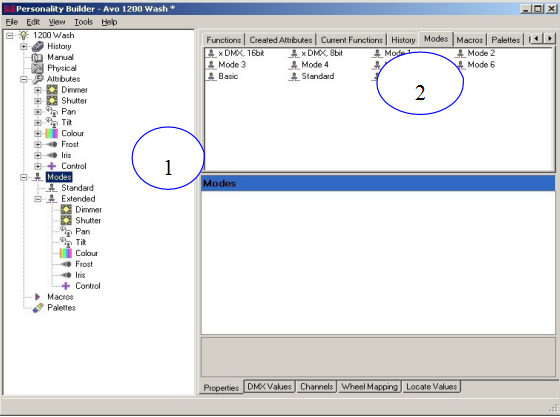Open the Help menu
This screenshot has width=560, height=417.
pyautogui.click(x=109, y=22)
